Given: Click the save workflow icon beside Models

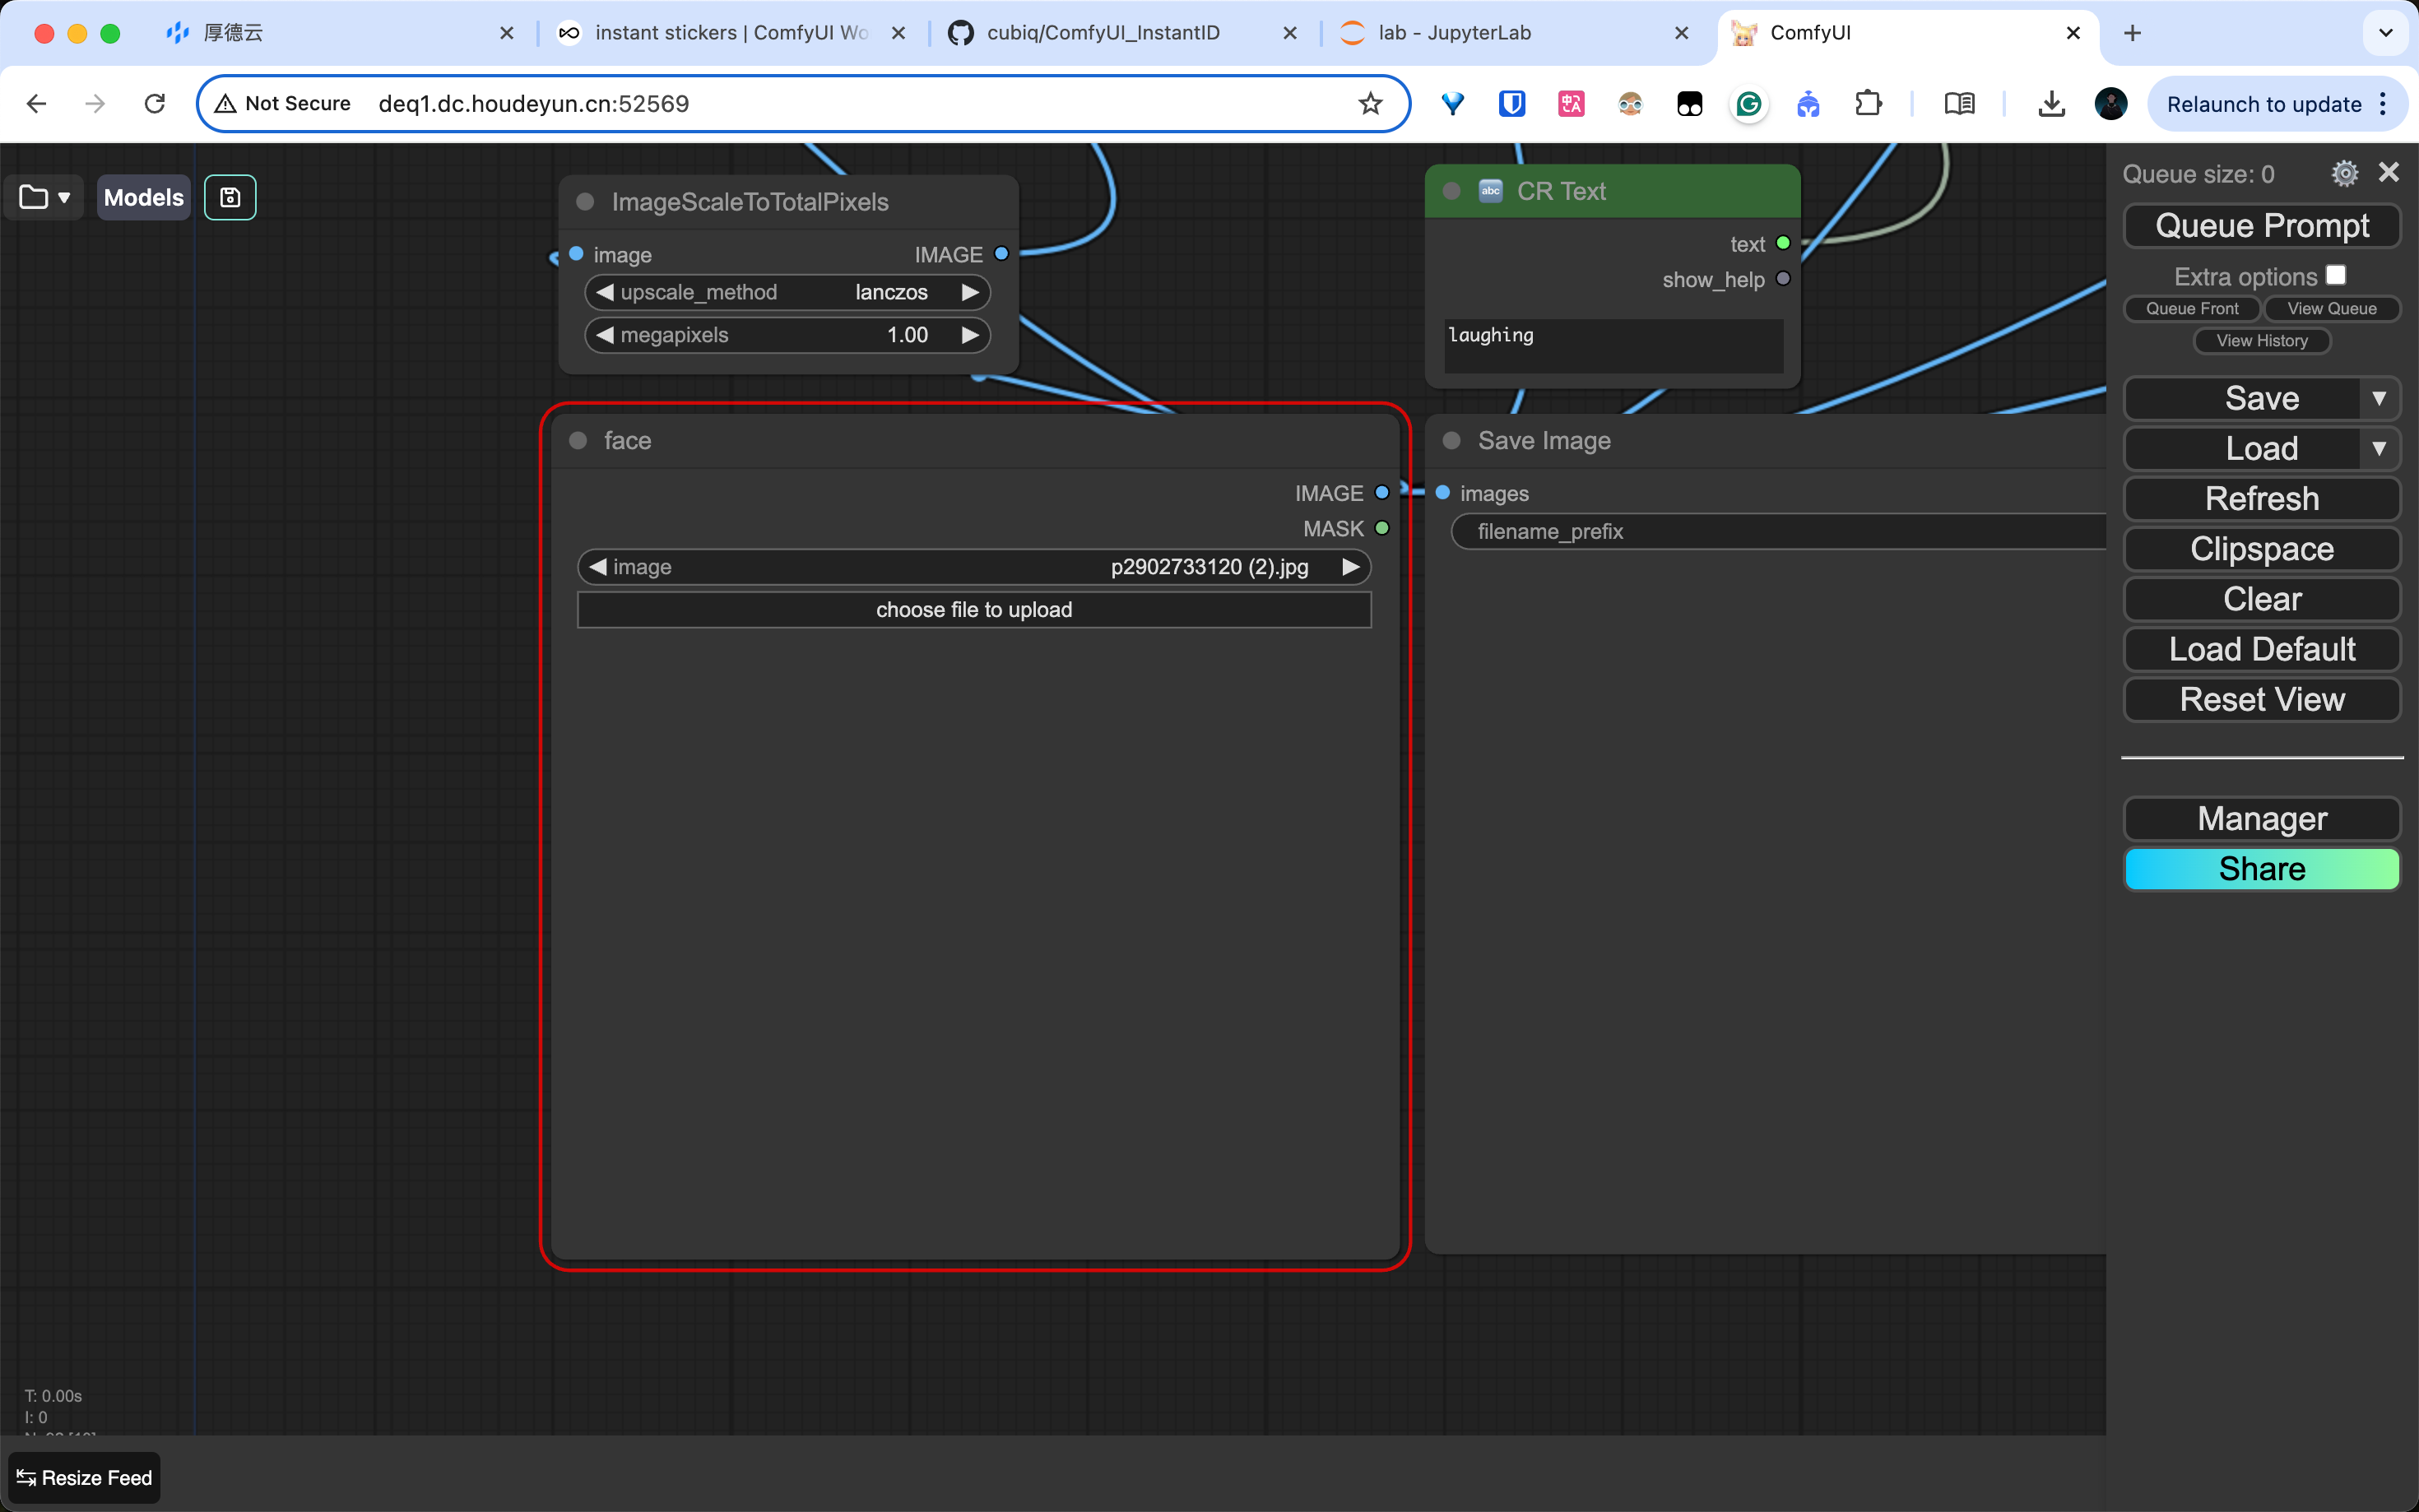Looking at the screenshot, I should pyautogui.click(x=230, y=197).
